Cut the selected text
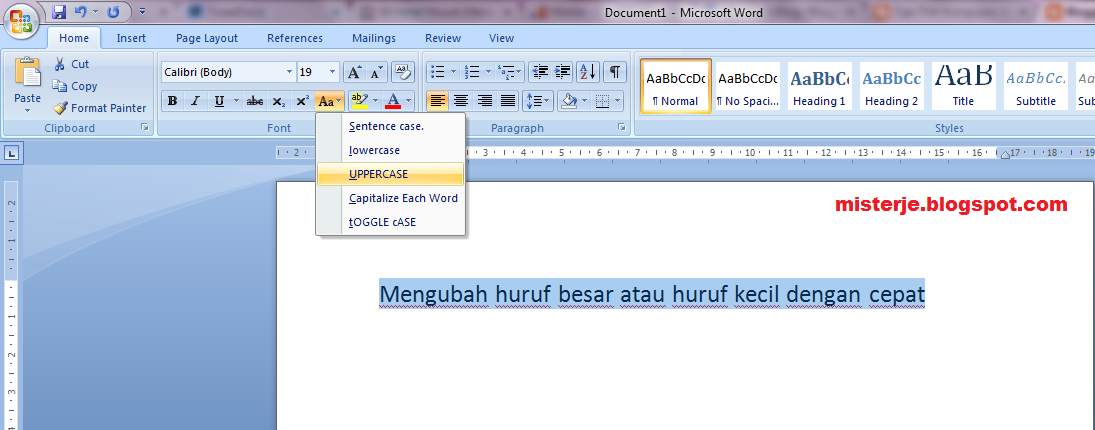This screenshot has height=430, width=1095. pyautogui.click(x=71, y=64)
